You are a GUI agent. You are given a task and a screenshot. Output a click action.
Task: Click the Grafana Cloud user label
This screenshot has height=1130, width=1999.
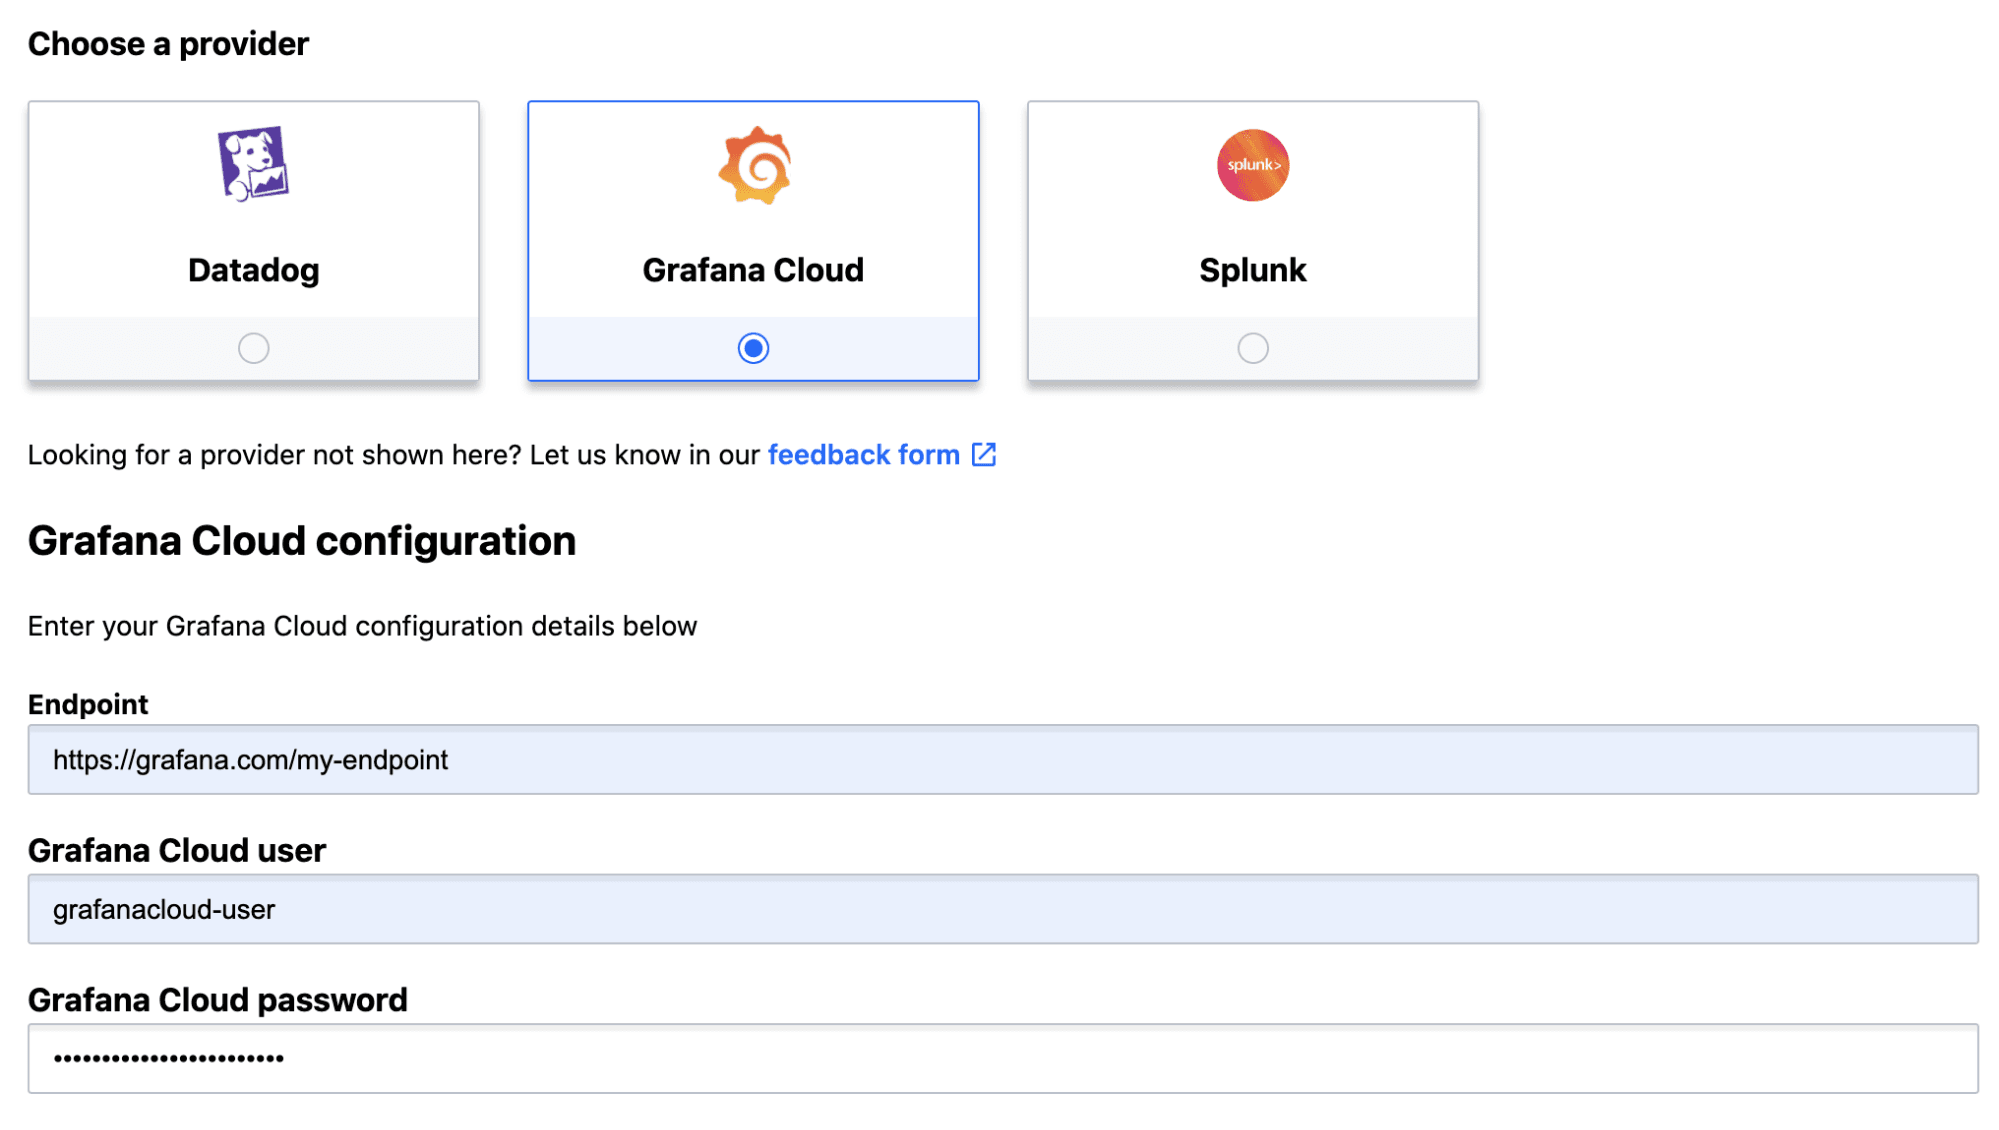pos(177,850)
